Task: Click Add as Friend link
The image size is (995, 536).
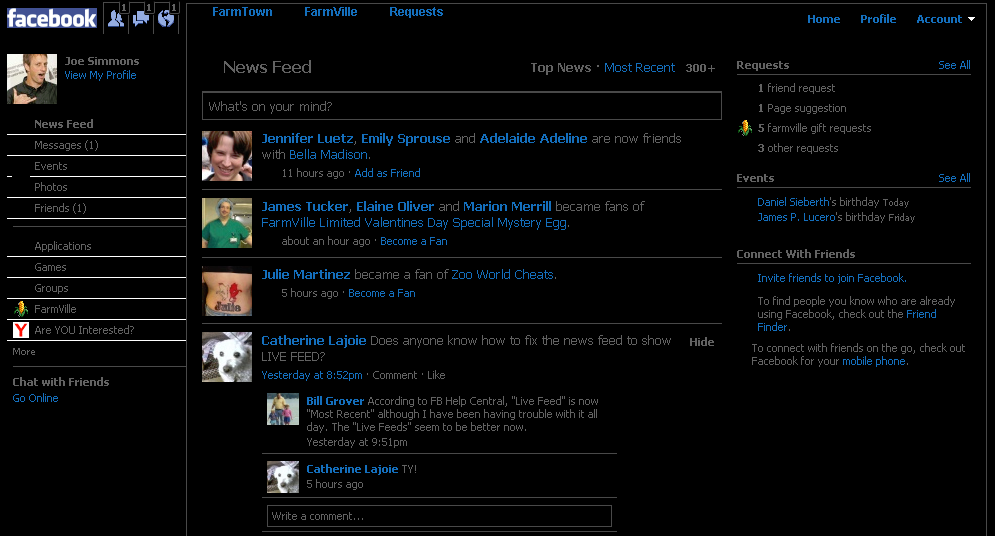Action: point(387,173)
